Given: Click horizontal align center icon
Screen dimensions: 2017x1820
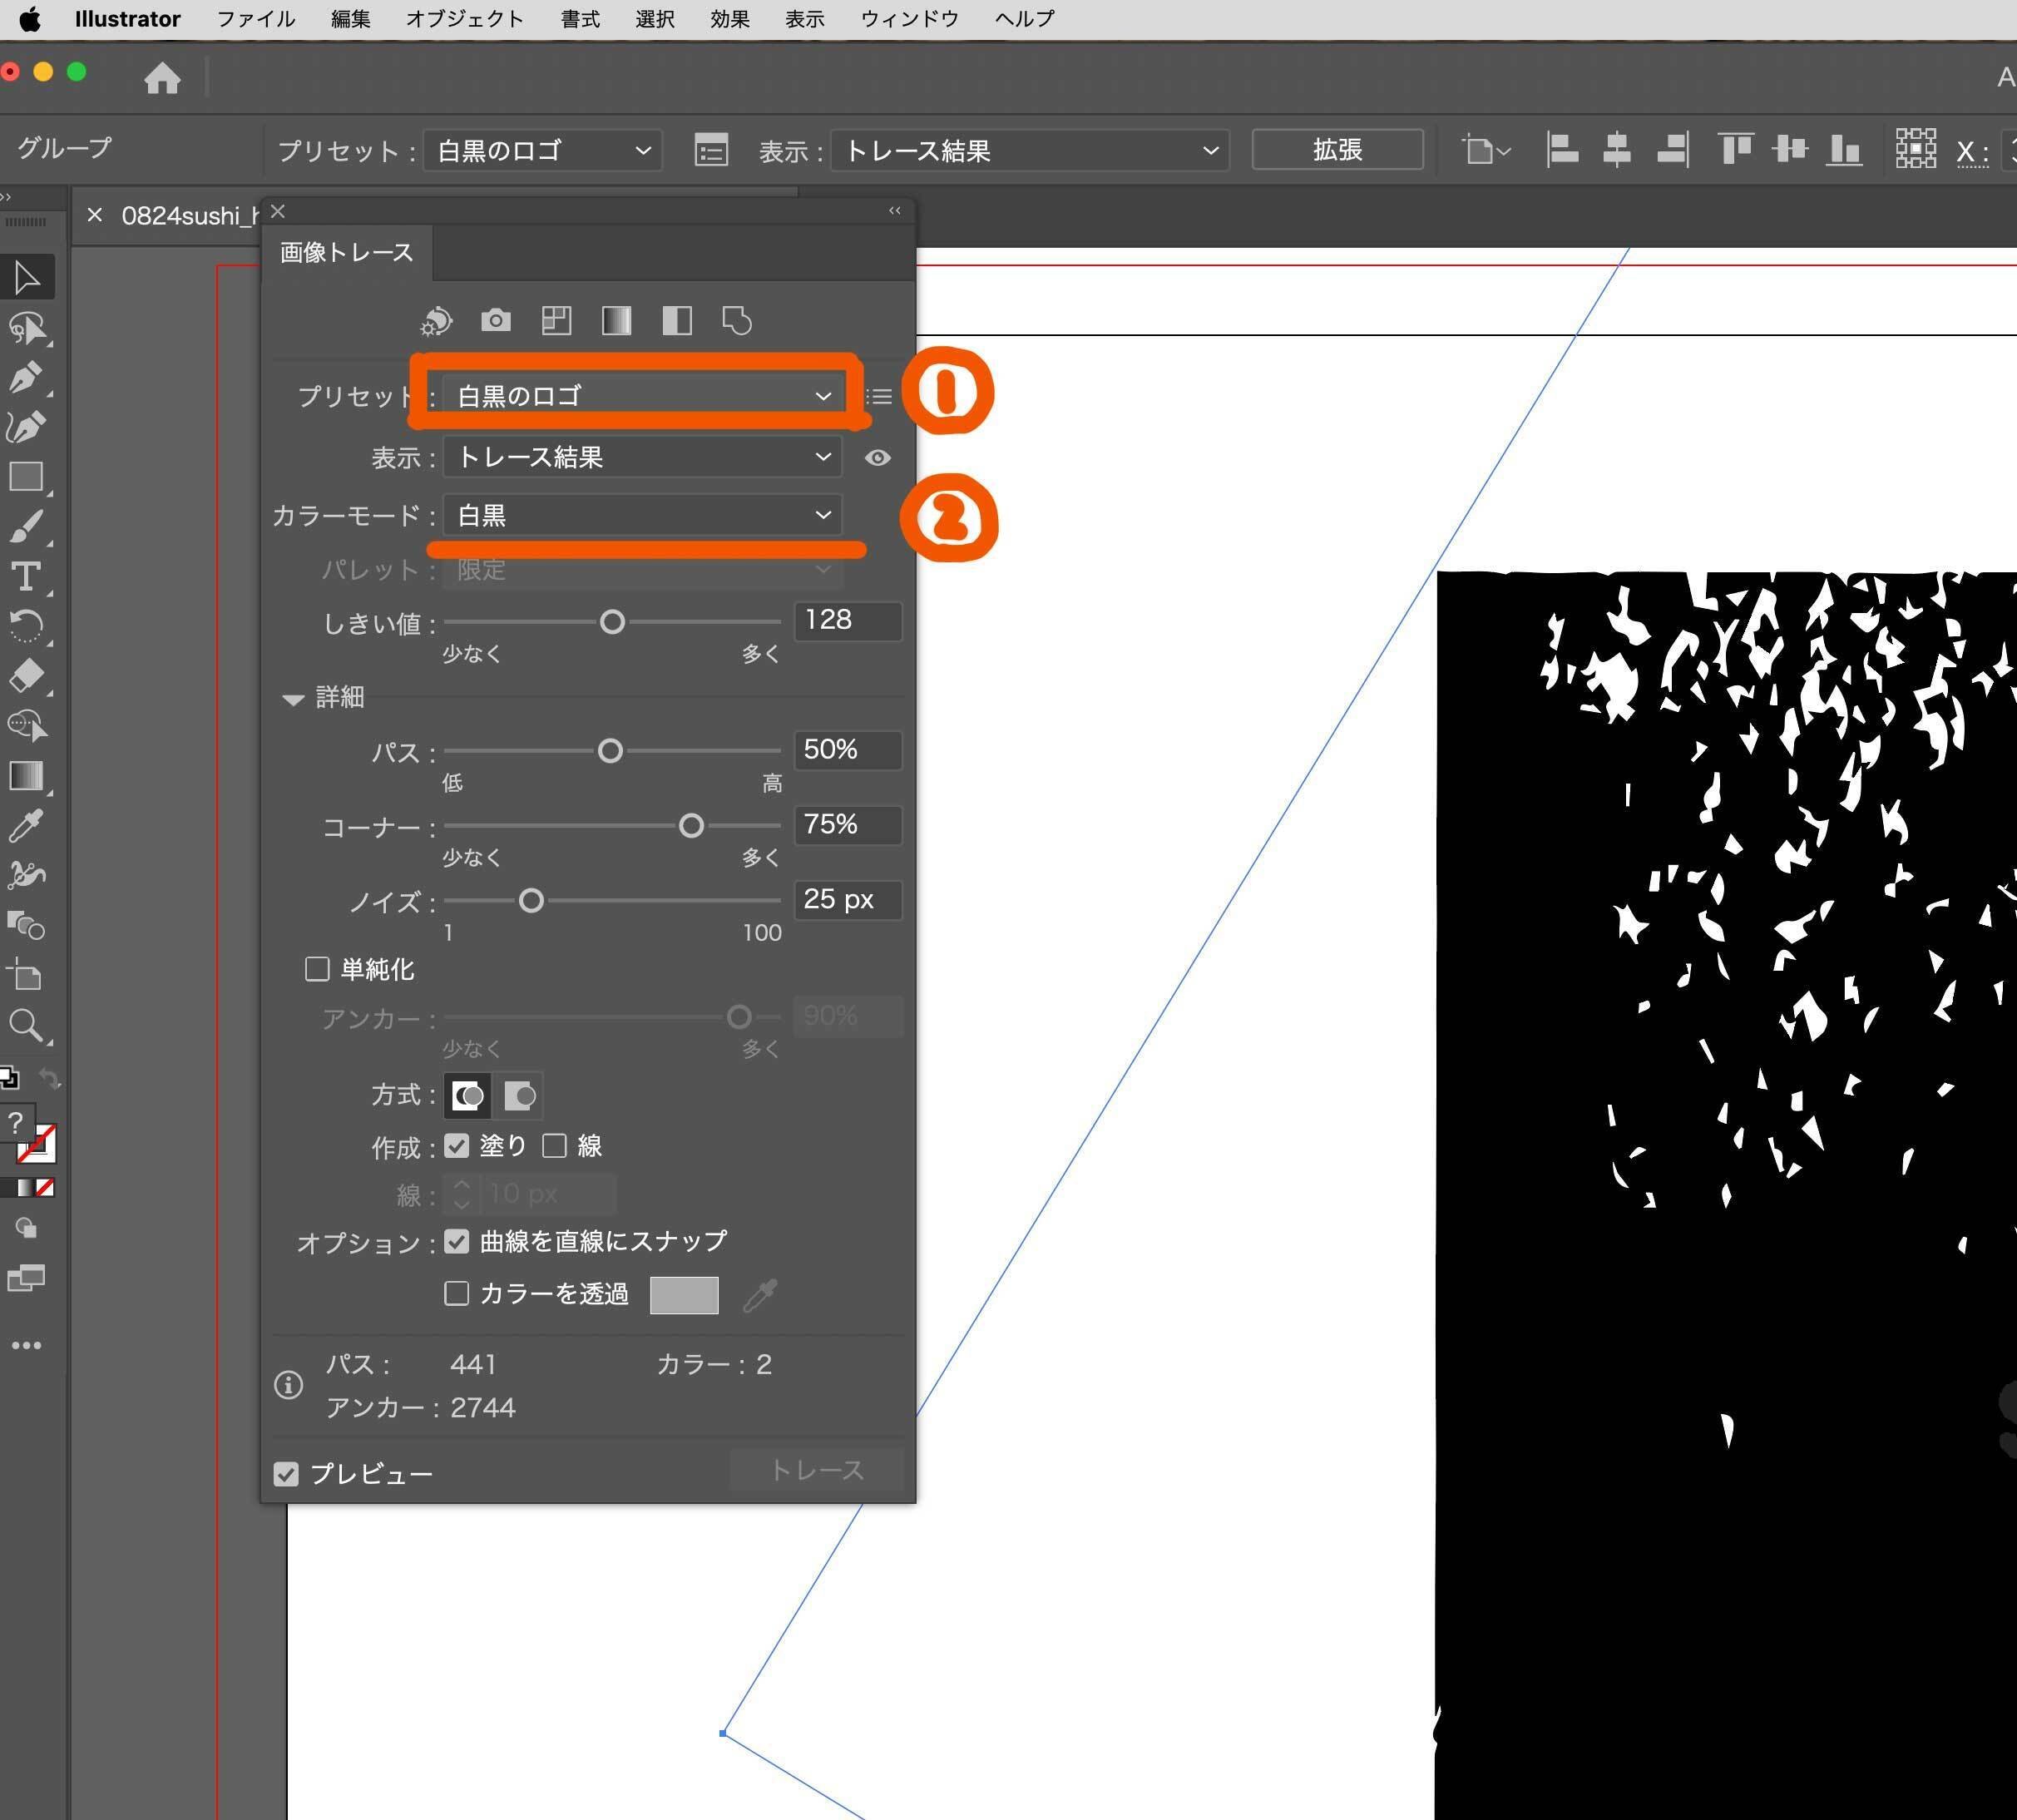Looking at the screenshot, I should coord(1617,150).
